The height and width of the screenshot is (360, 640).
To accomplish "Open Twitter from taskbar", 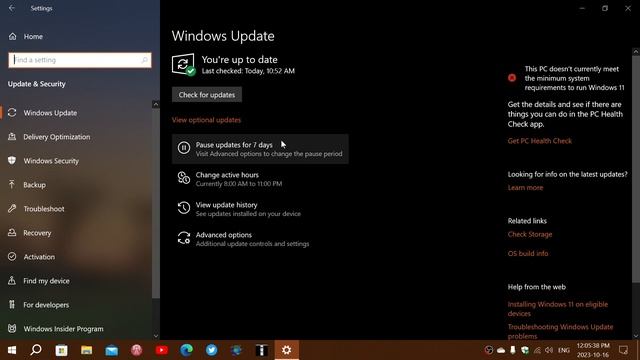I will coord(211,350).
